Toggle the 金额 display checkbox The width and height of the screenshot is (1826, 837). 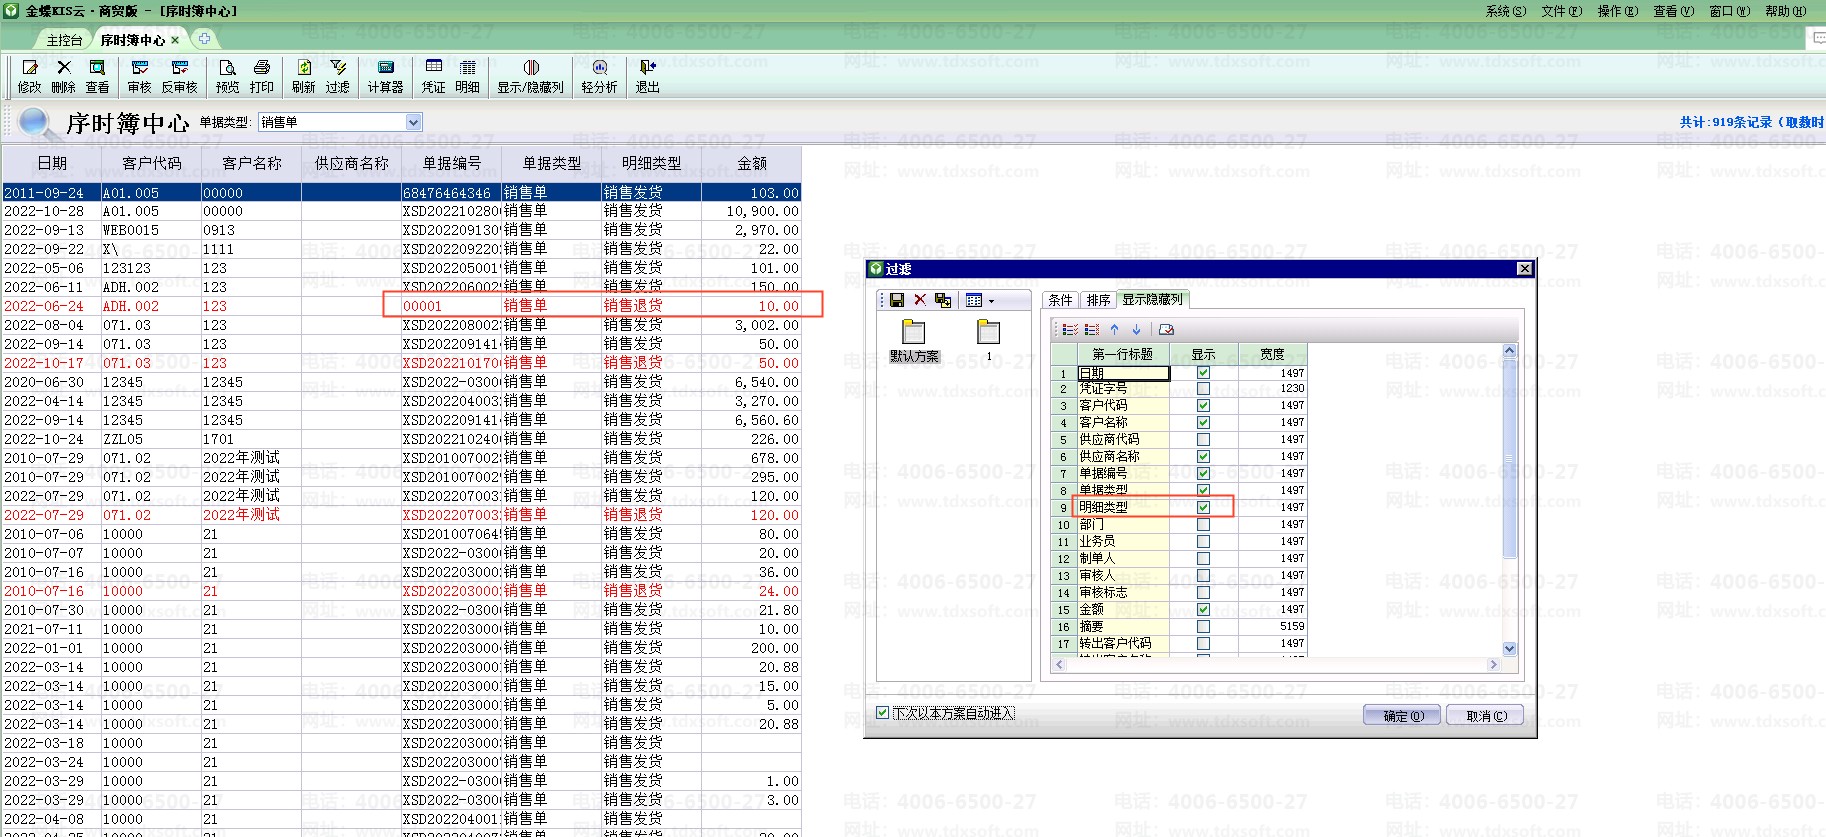[x=1203, y=609]
